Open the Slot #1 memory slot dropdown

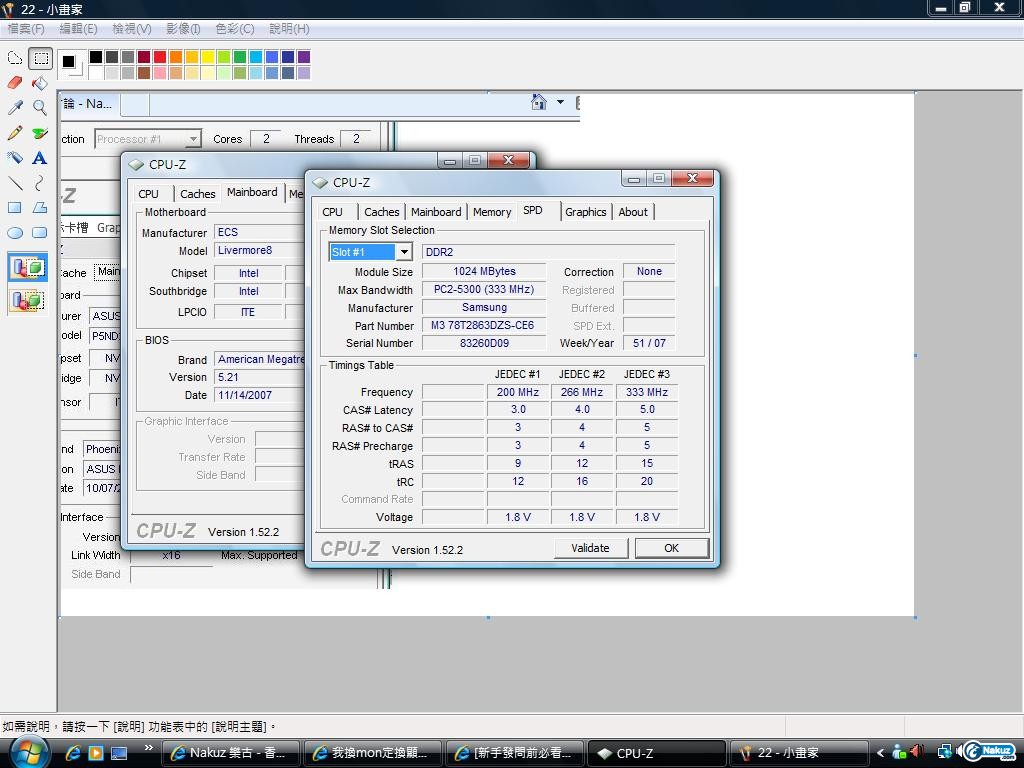(404, 252)
